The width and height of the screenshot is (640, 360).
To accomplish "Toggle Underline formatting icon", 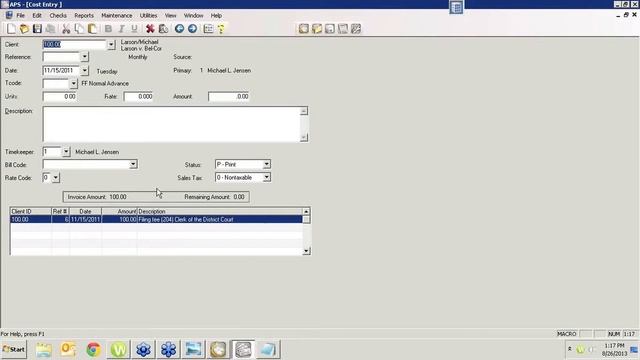I will 134,29.
